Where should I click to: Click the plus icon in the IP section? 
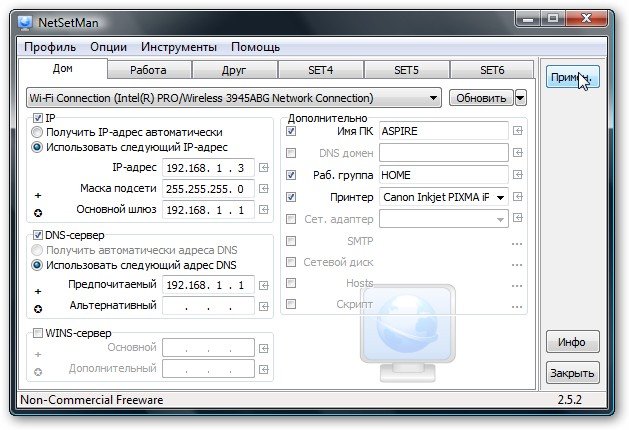coord(38,195)
